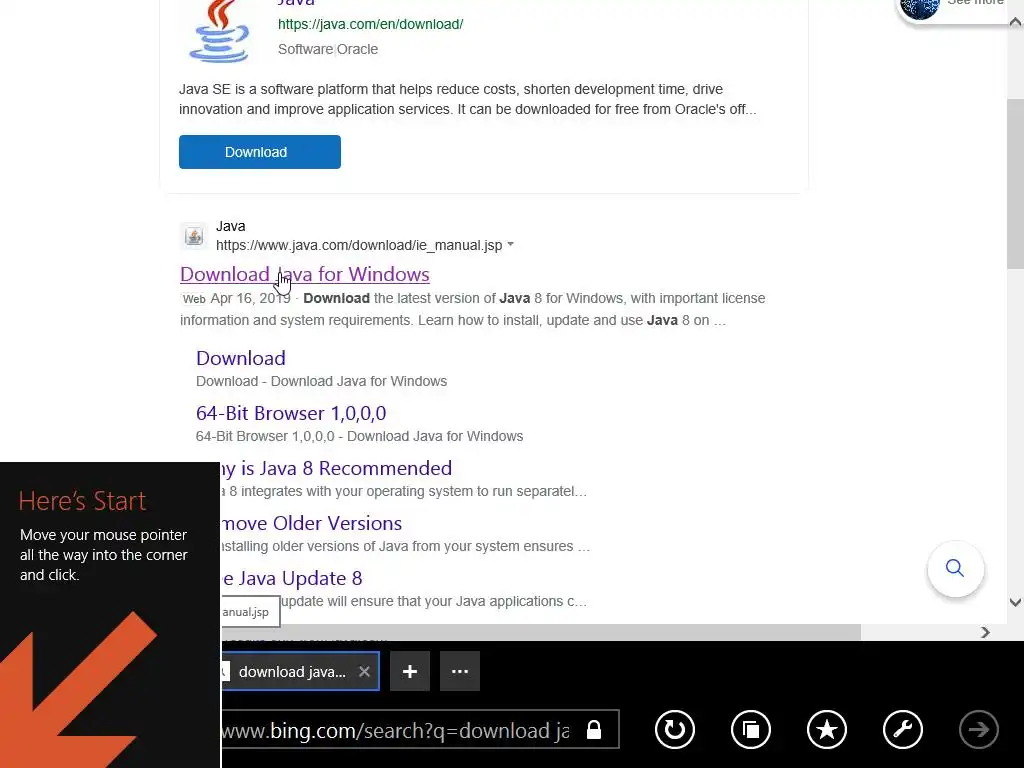Click the vertical scrollbar down arrow

coord(1016,602)
